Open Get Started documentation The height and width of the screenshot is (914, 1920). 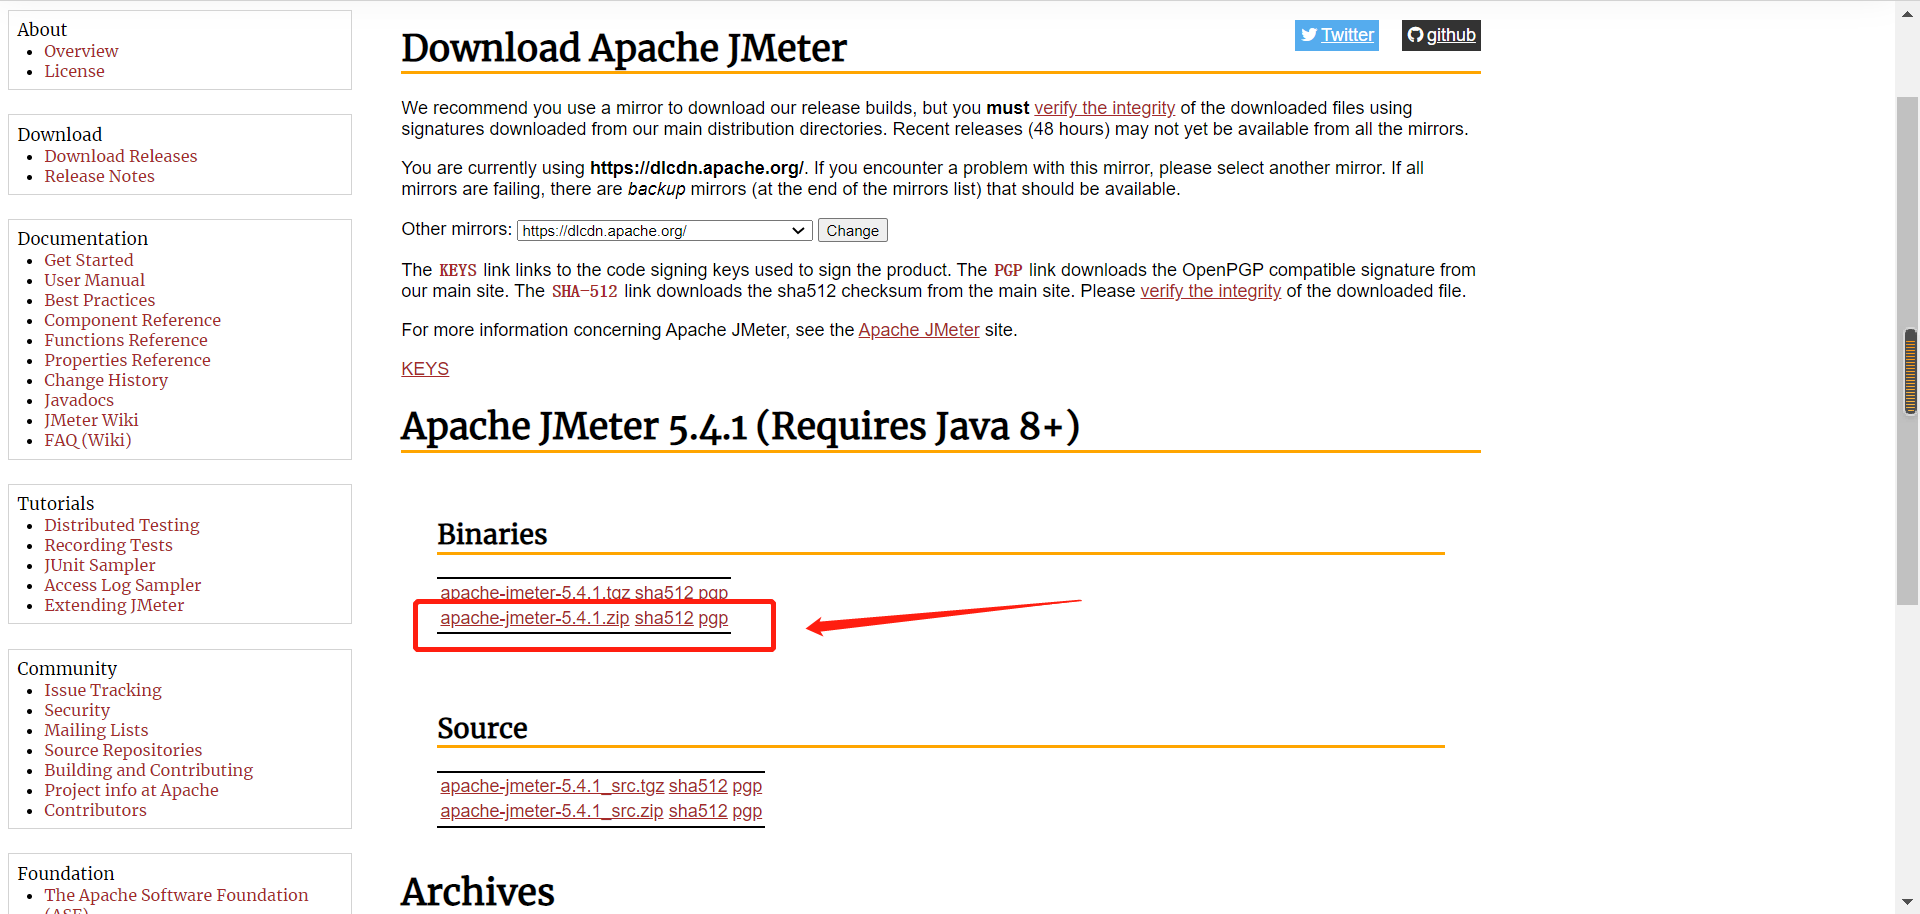click(88, 260)
